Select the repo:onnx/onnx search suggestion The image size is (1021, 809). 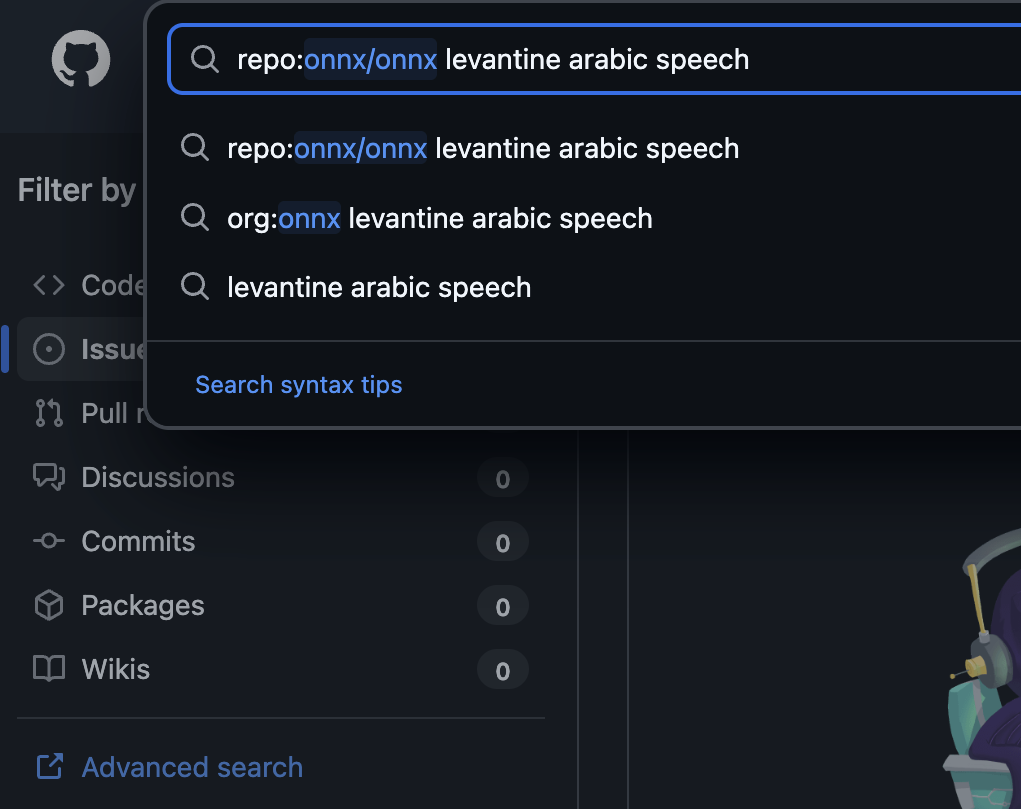[x=483, y=149]
